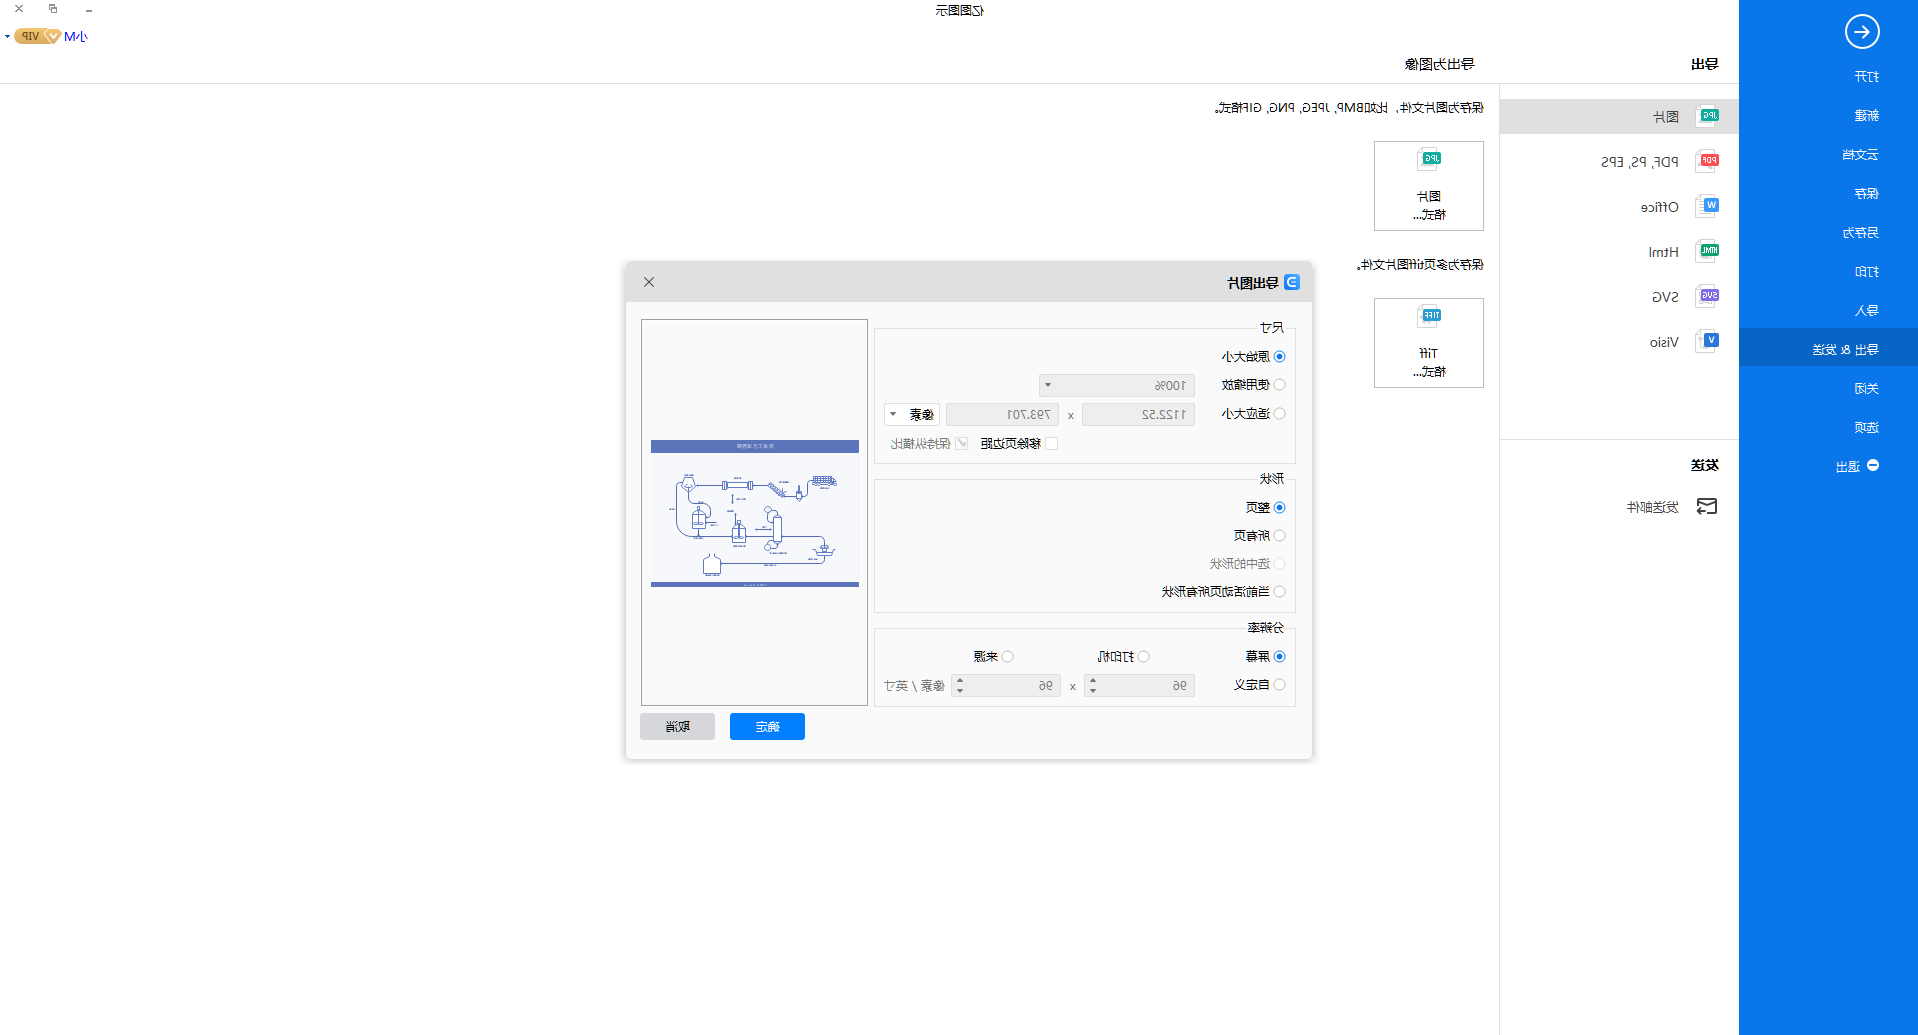Click 保存 in the file menu

pos(1866,194)
